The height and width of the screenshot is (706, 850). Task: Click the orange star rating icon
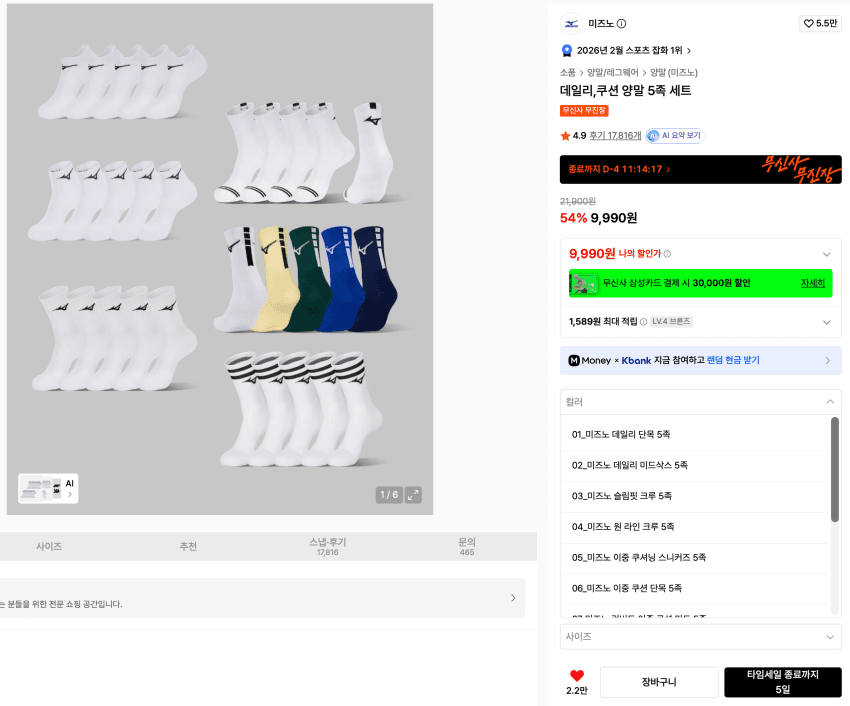[565, 136]
